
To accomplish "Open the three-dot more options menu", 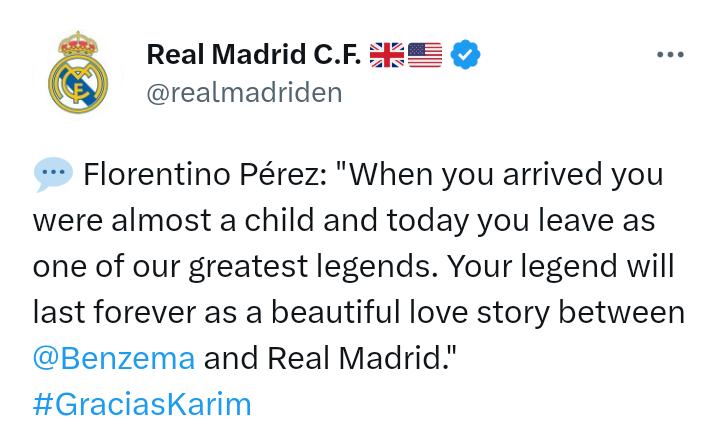I will [x=669, y=55].
